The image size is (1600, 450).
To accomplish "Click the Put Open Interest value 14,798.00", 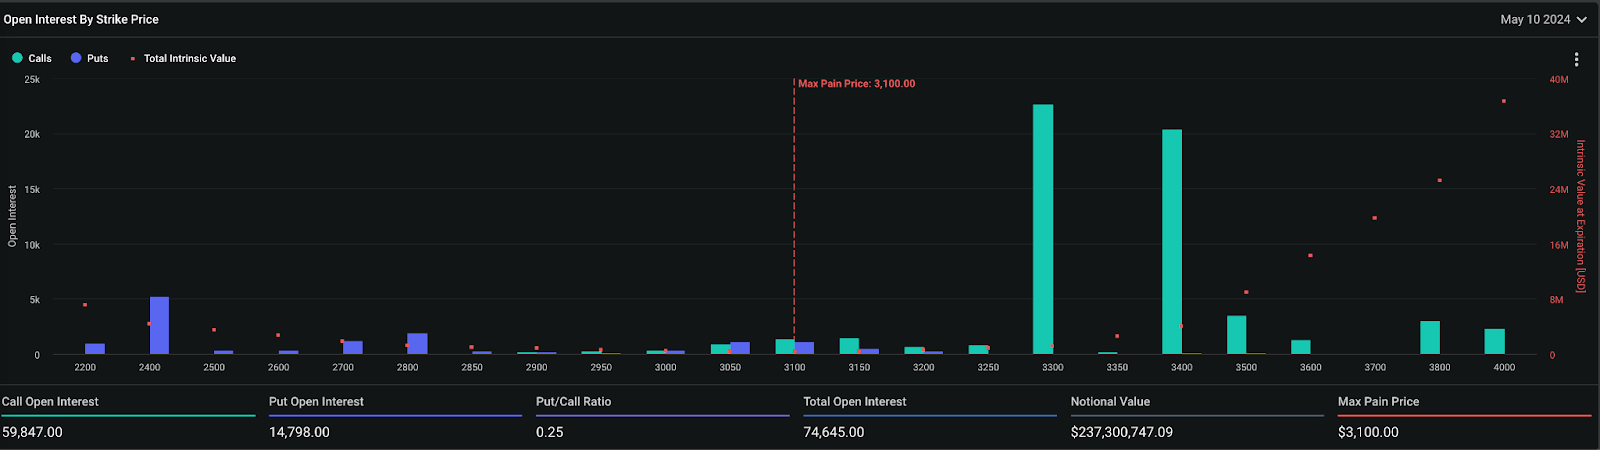I will click(x=299, y=432).
